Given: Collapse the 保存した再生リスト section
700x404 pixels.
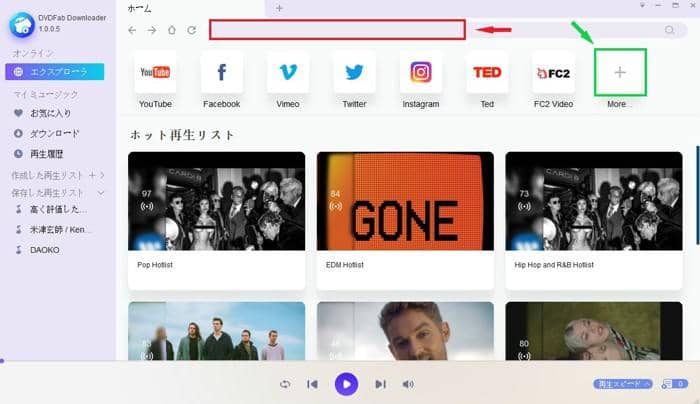Looking at the screenshot, I should point(100,192).
